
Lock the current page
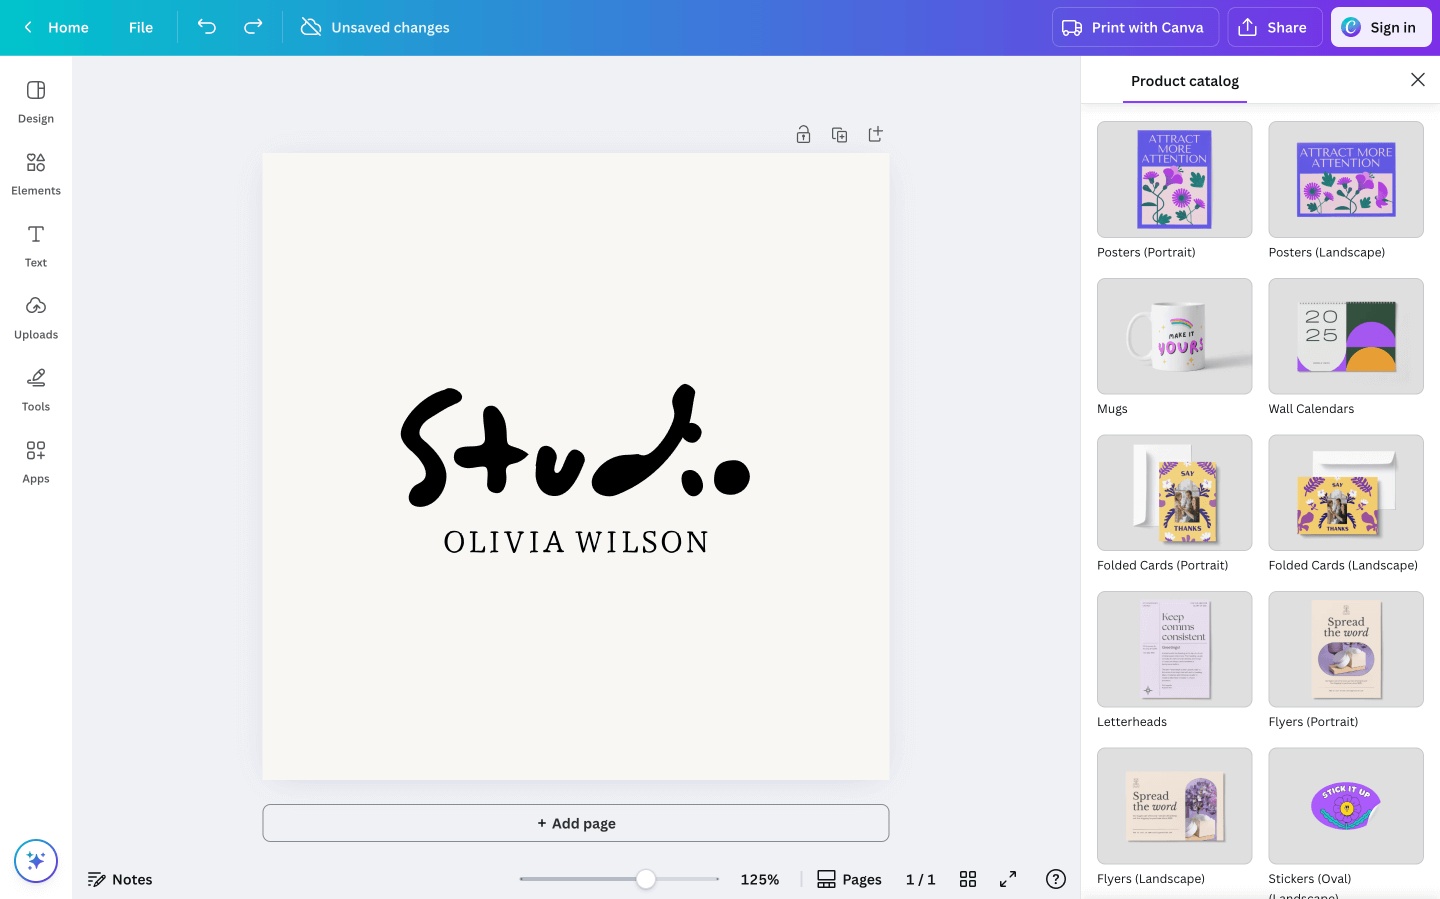pos(803,133)
